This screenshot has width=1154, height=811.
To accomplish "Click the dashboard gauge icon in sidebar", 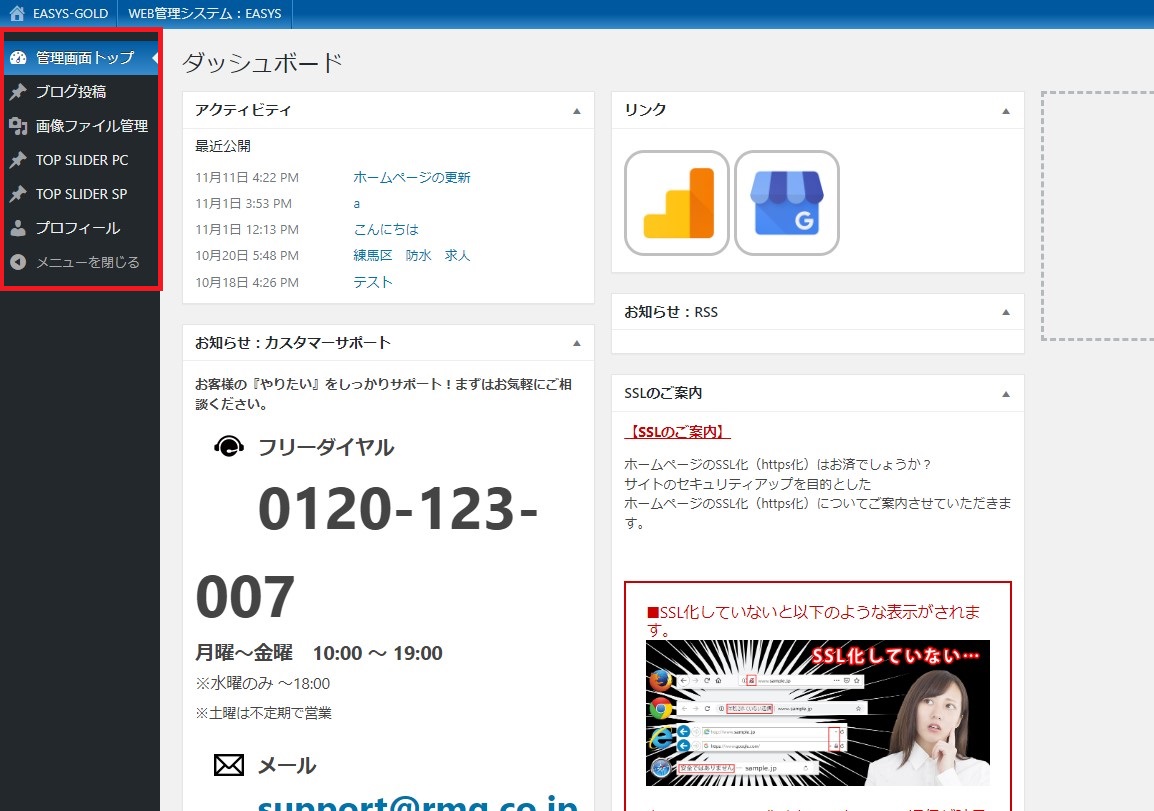I will [18, 58].
